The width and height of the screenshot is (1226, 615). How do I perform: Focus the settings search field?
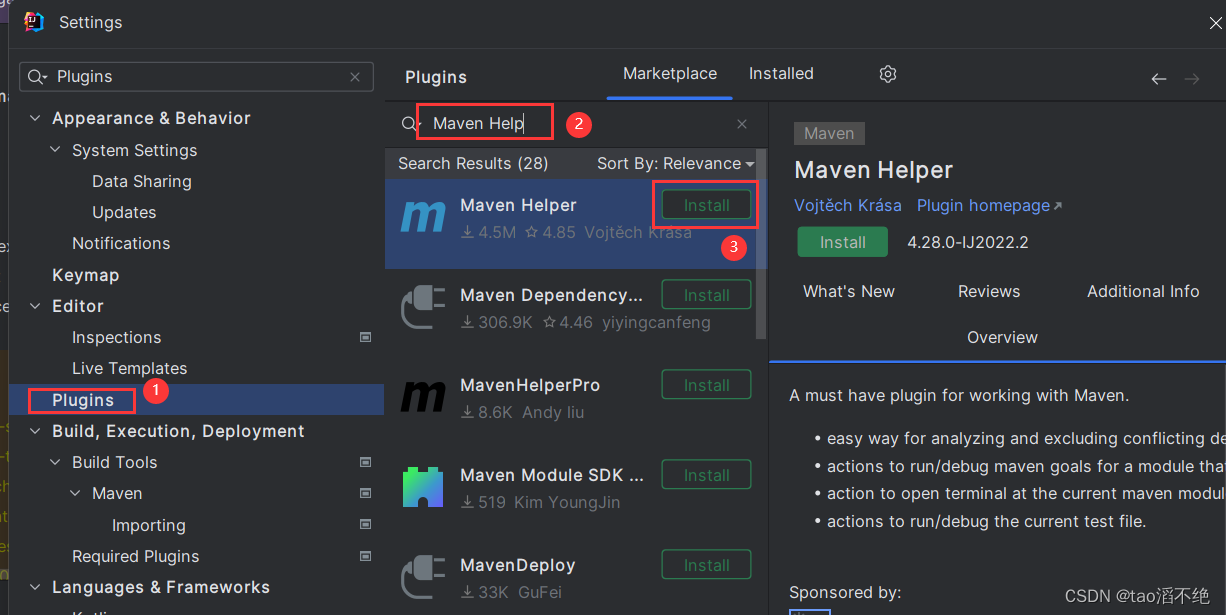pyautogui.click(x=197, y=77)
